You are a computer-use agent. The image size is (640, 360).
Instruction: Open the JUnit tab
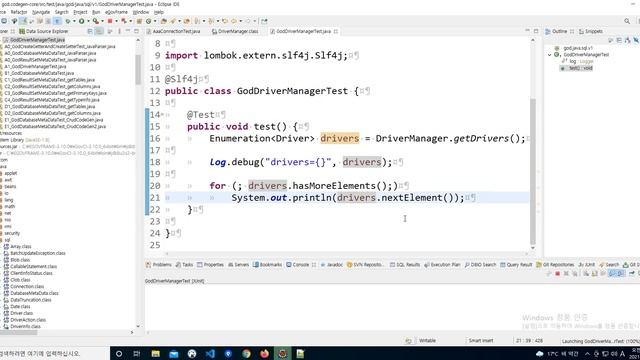point(587,265)
